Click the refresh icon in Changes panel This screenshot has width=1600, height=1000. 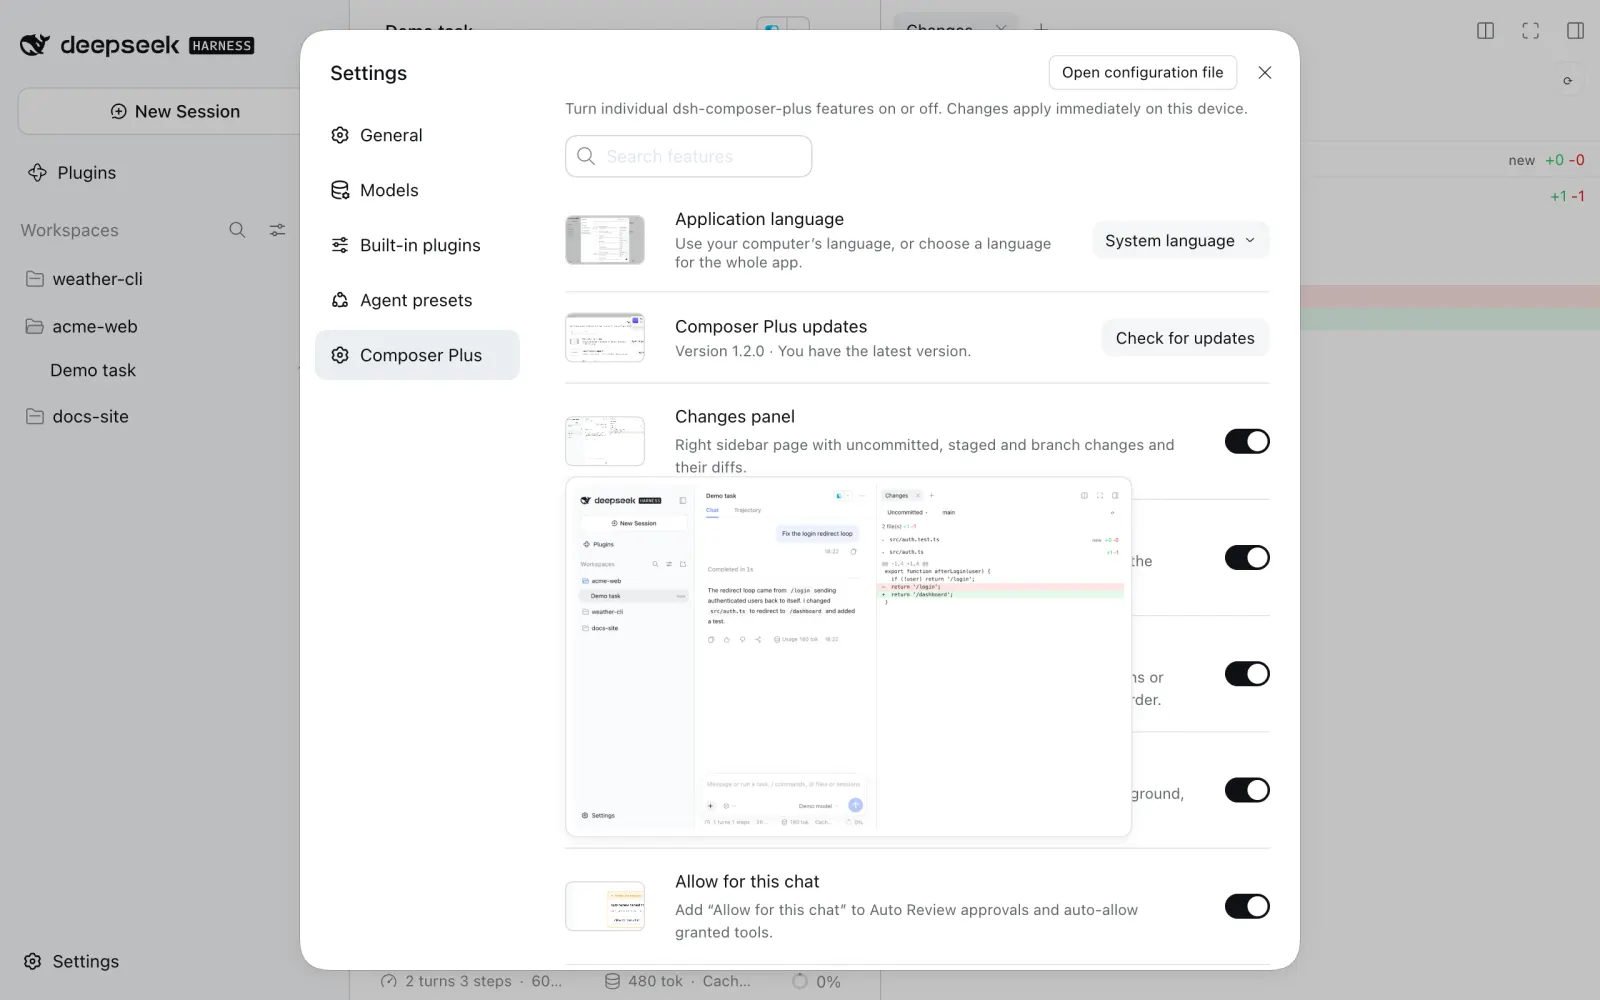pos(1567,81)
